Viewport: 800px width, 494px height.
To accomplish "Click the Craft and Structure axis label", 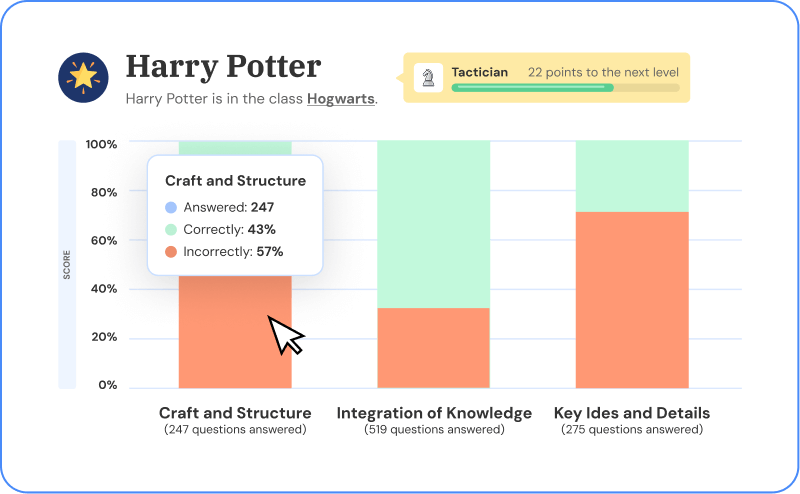I will click(235, 413).
